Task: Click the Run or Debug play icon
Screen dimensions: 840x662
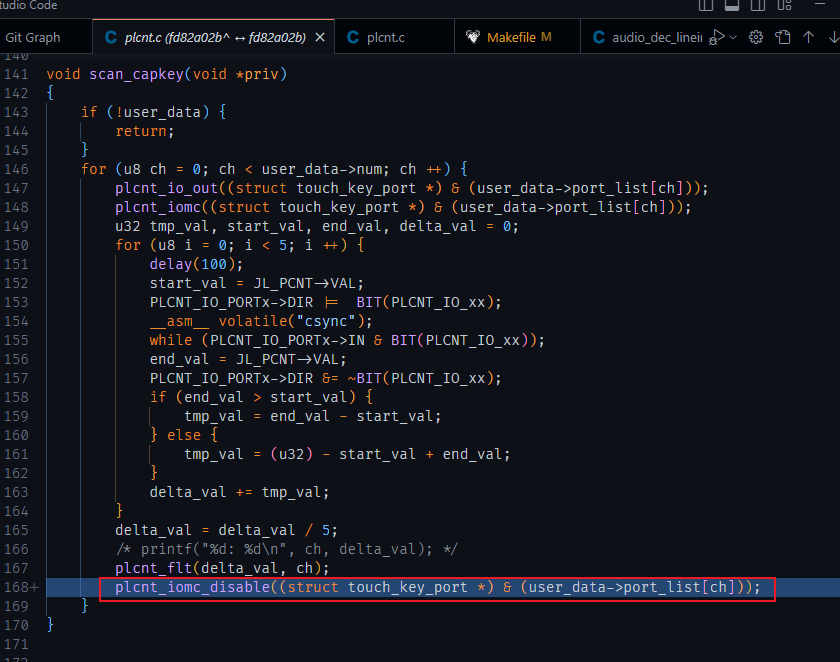Action: pos(716,37)
